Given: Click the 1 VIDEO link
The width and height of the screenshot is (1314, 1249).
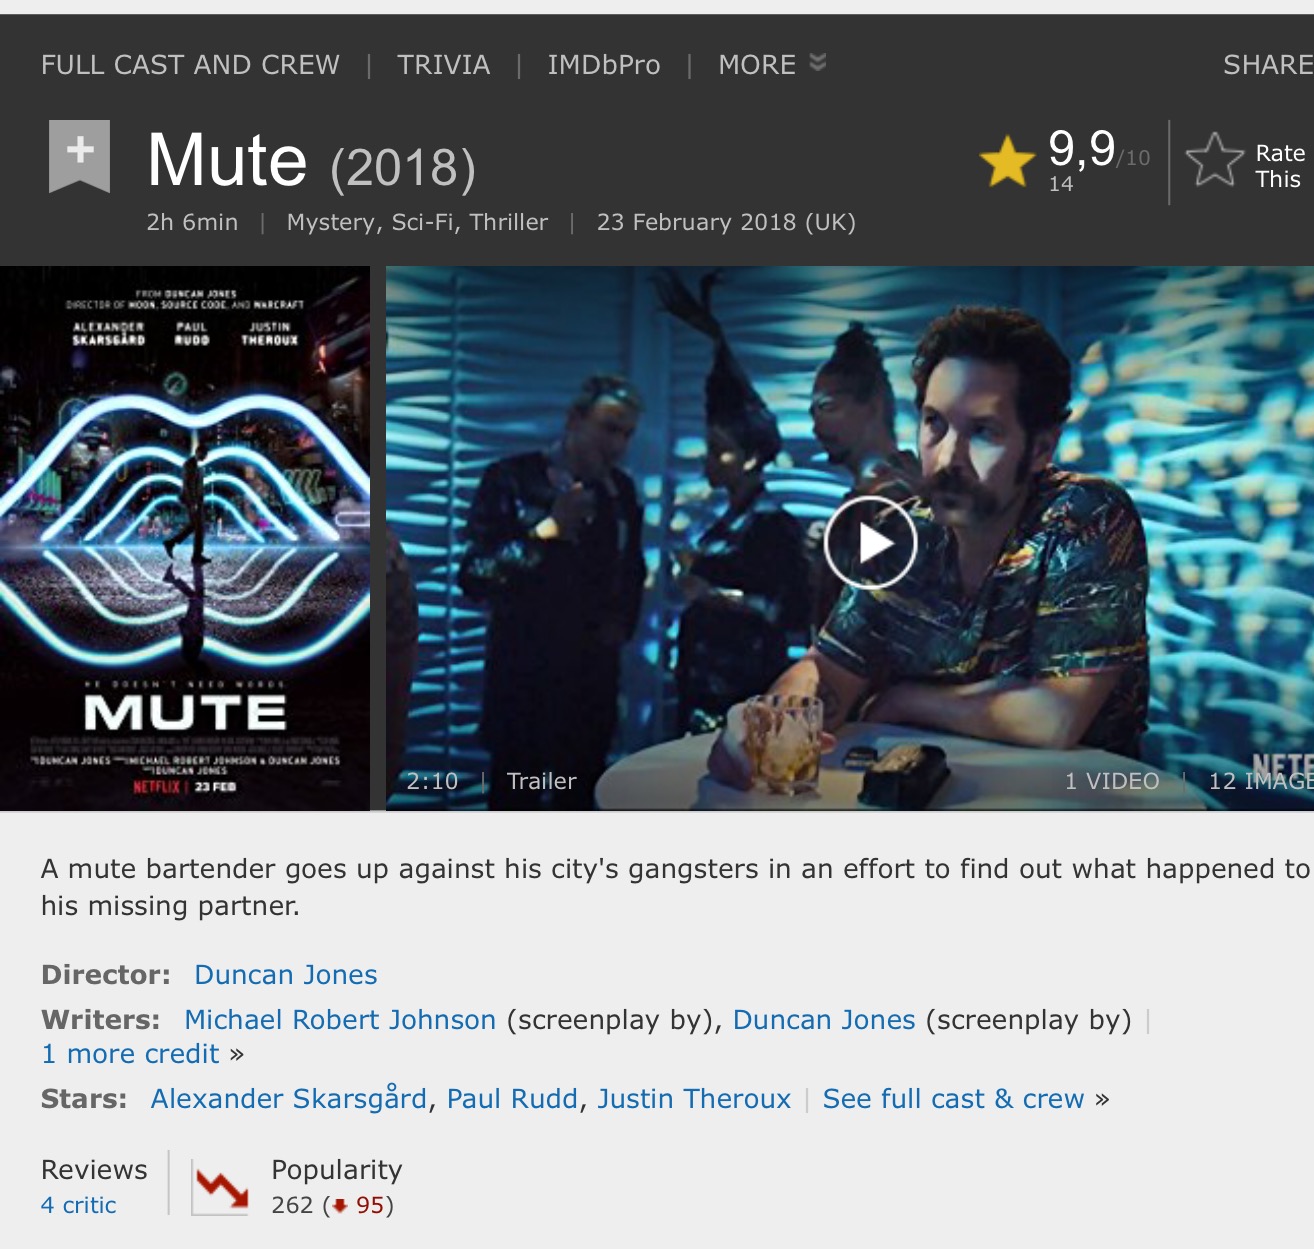Looking at the screenshot, I should pos(1112,781).
